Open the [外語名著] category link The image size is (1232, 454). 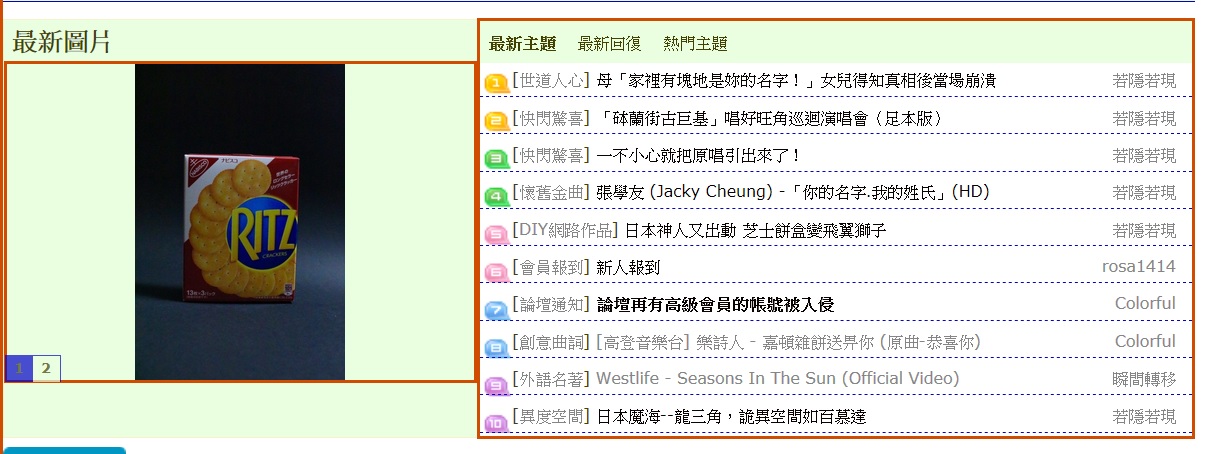[x=551, y=379]
